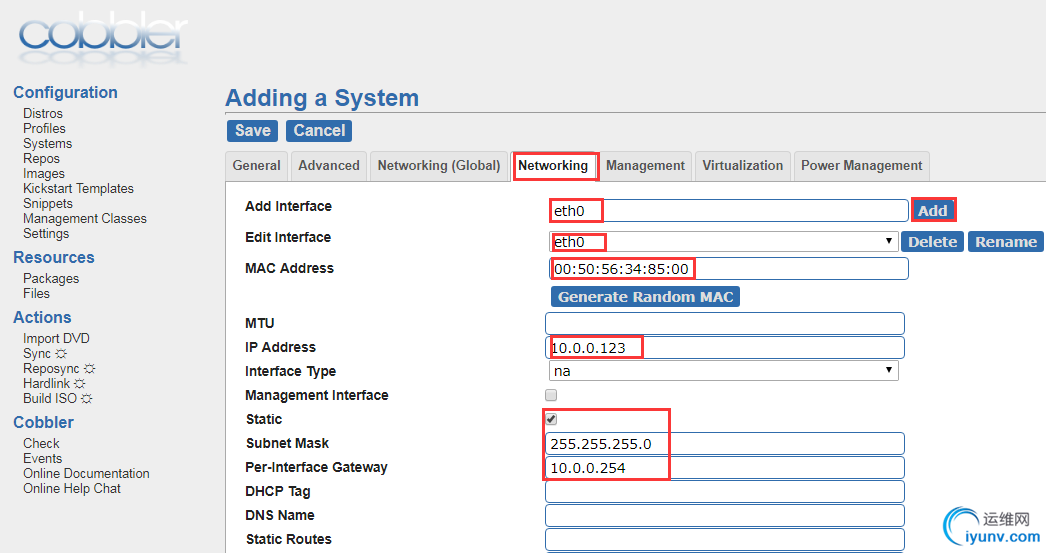Delete the selected interface
This screenshot has height=553, width=1046.
point(933,241)
